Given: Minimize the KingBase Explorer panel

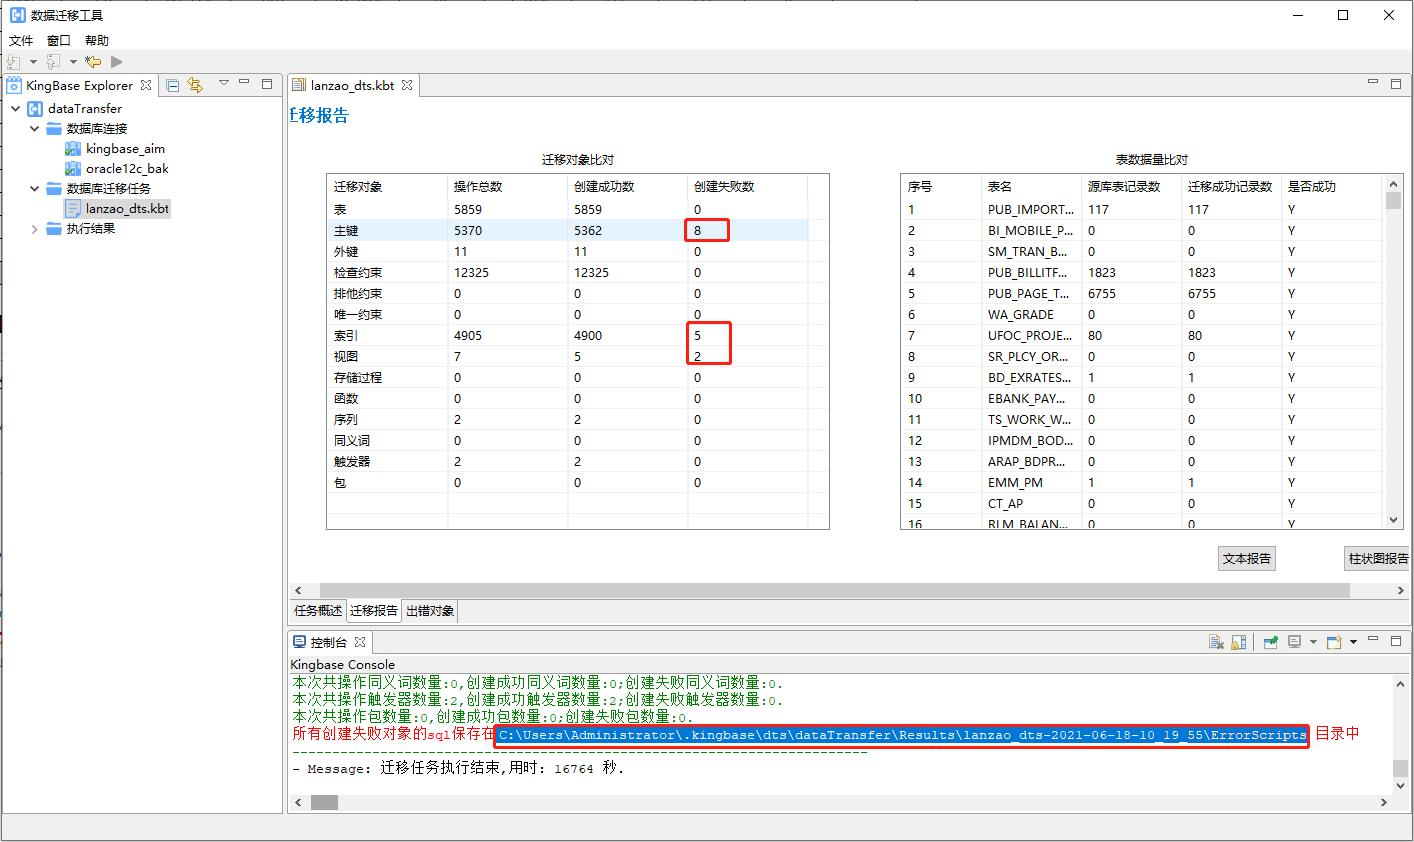Looking at the screenshot, I should click(x=246, y=84).
